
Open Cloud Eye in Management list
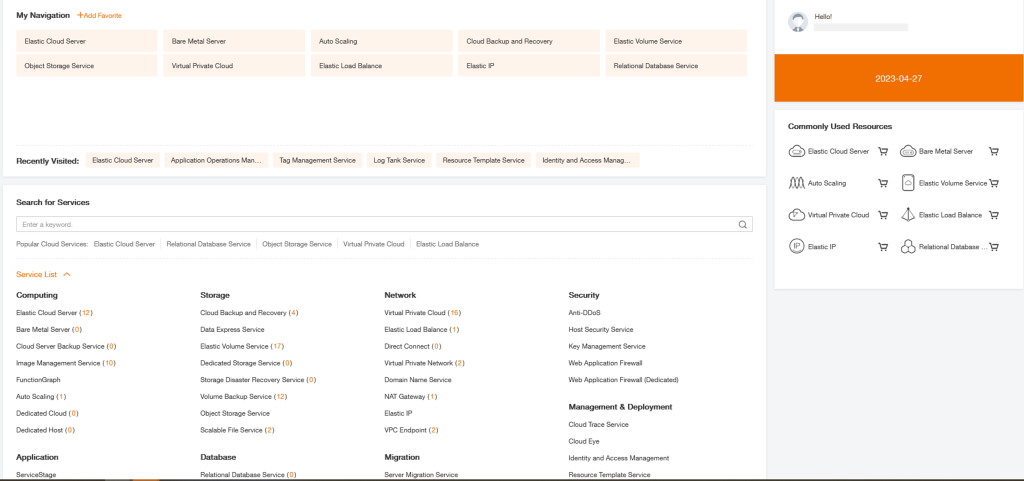click(584, 441)
